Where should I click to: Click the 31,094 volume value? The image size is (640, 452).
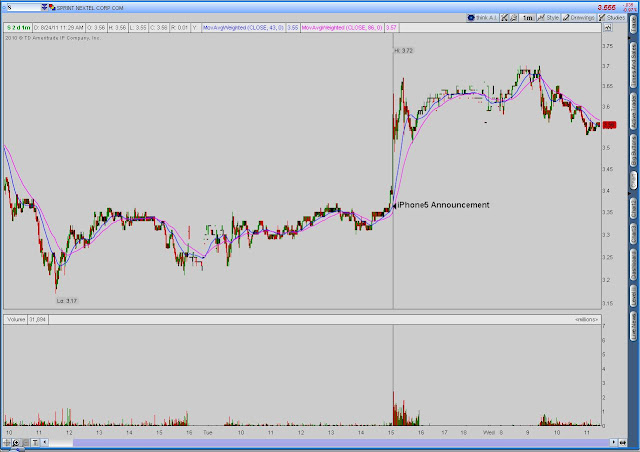(x=38, y=319)
